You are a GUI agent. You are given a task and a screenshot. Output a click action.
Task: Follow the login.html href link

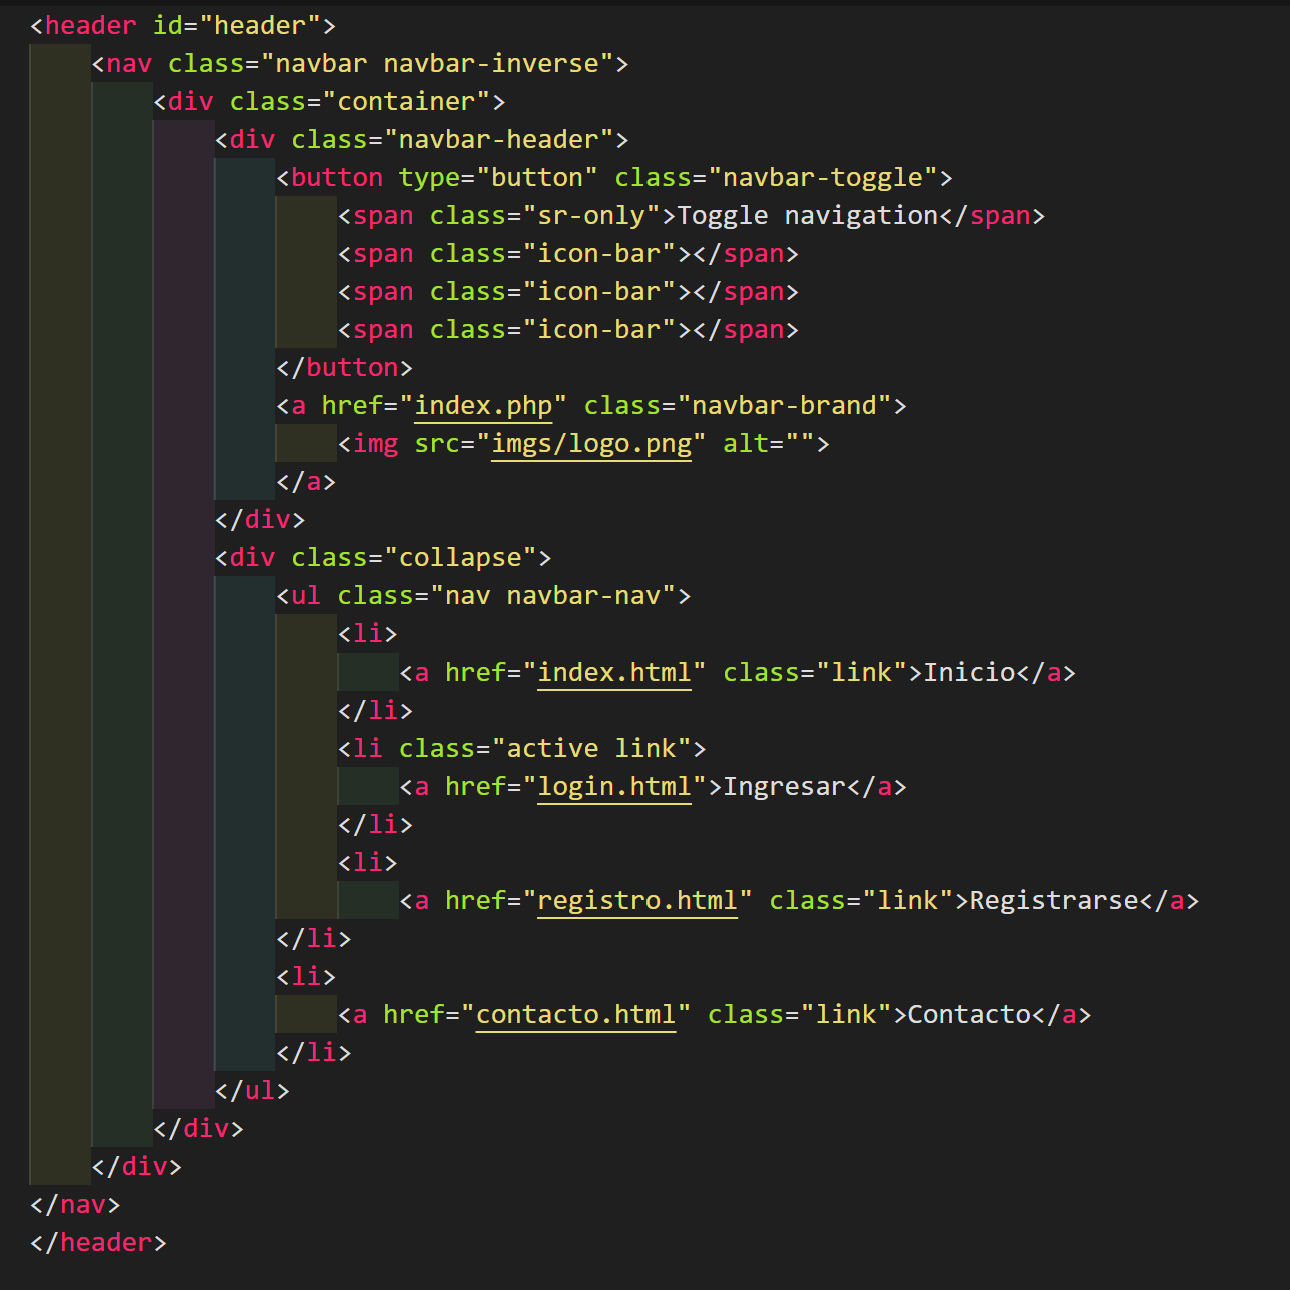pos(614,787)
